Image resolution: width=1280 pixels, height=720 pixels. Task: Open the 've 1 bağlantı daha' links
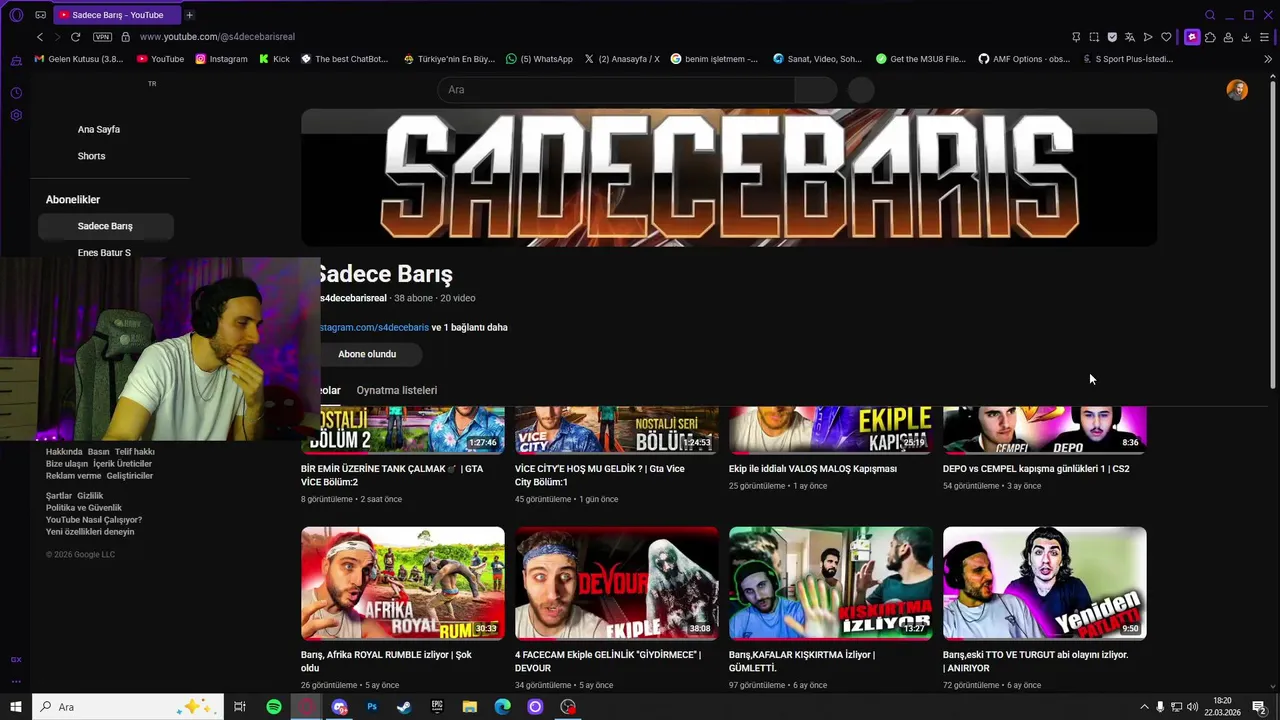tap(470, 327)
